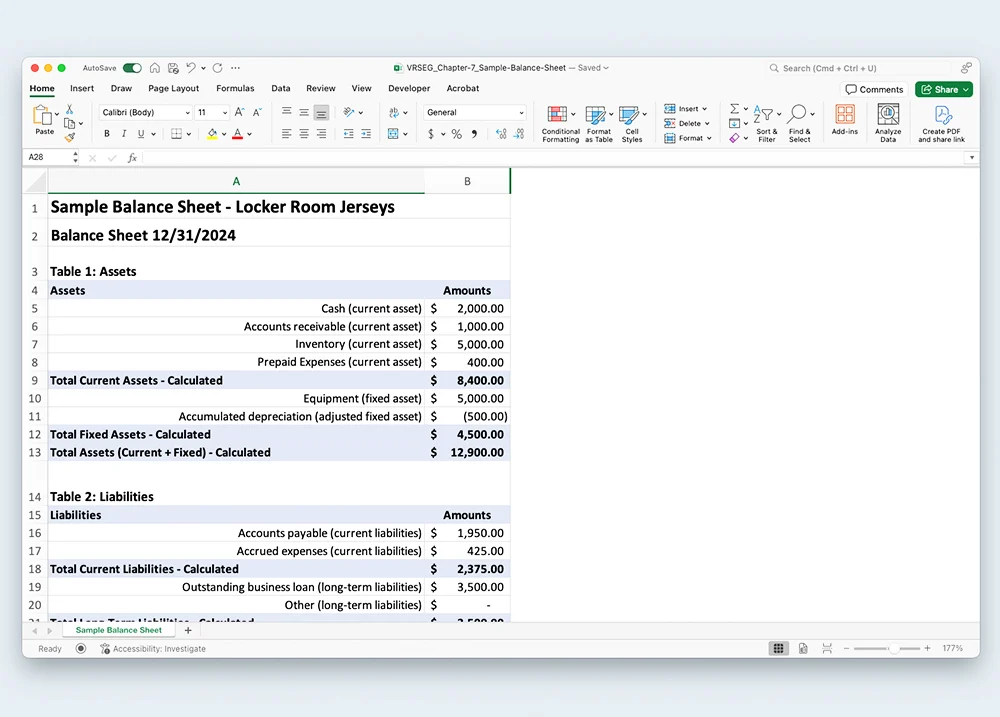Switch to Normal view in status bar
The height and width of the screenshot is (717, 1000).
779,649
